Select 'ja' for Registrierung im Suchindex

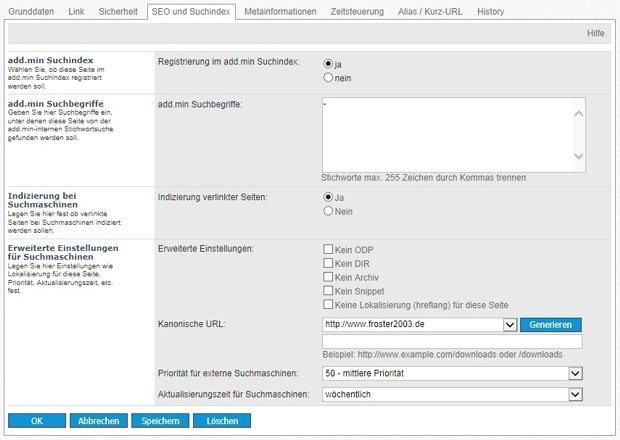tap(328, 64)
